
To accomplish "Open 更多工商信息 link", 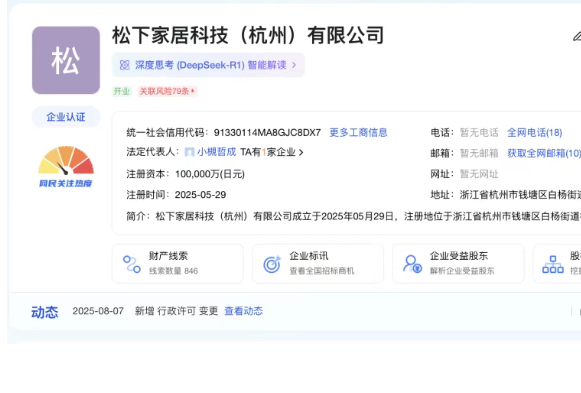I will pyautogui.click(x=358, y=132).
